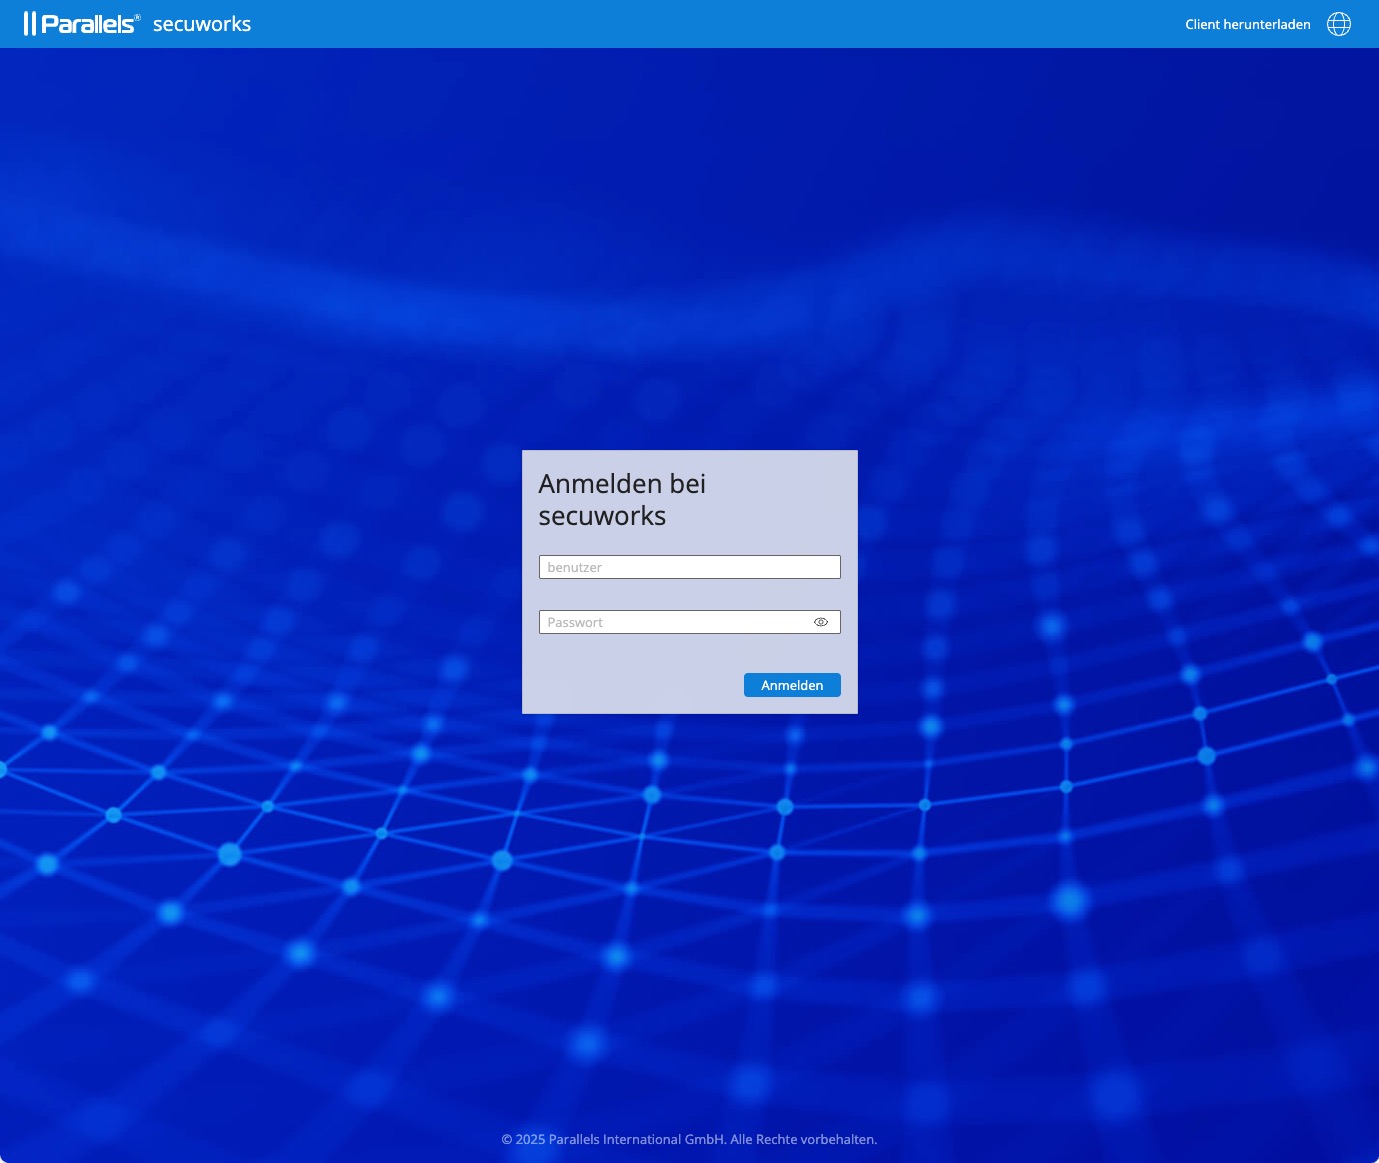The image size is (1379, 1163).
Task: Click empty area right of login heading
Action: (790, 500)
